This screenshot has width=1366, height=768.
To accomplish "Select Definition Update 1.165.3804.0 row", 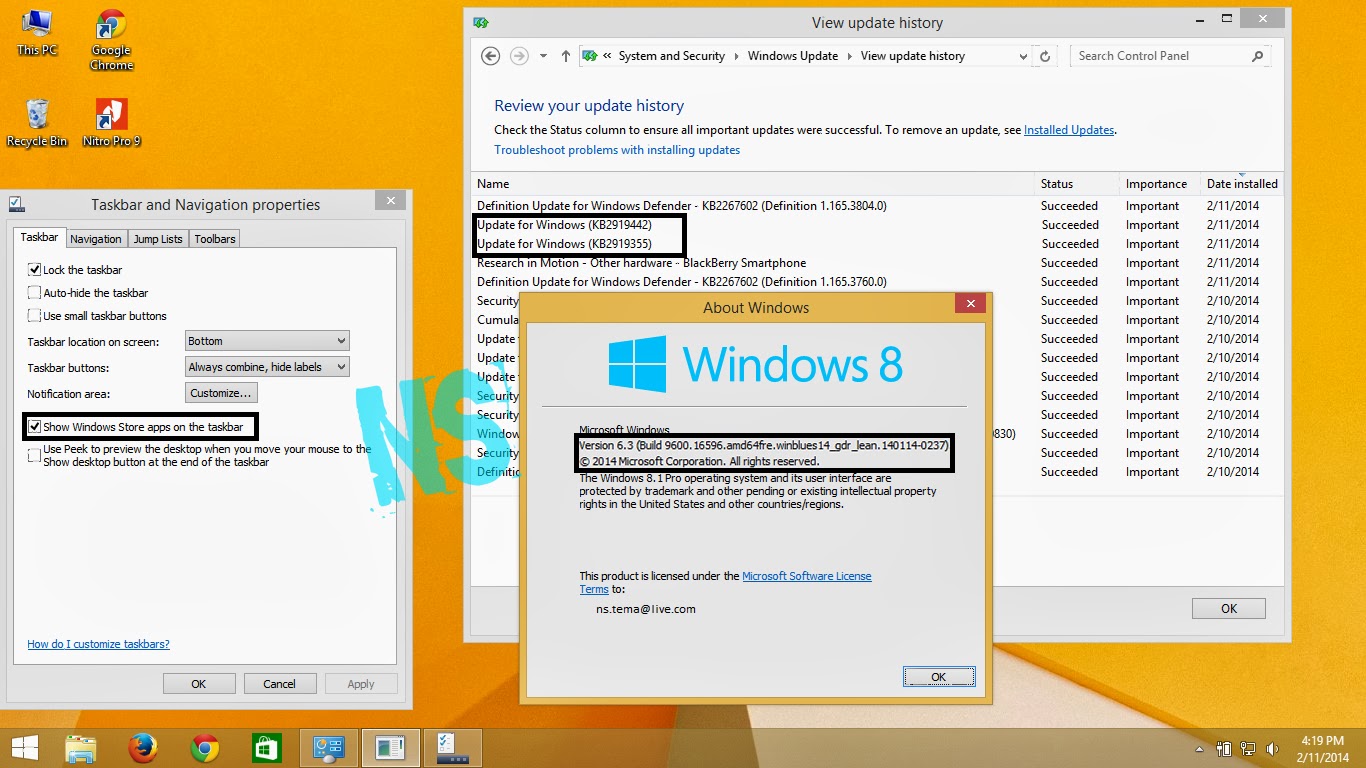I will tap(876, 206).
